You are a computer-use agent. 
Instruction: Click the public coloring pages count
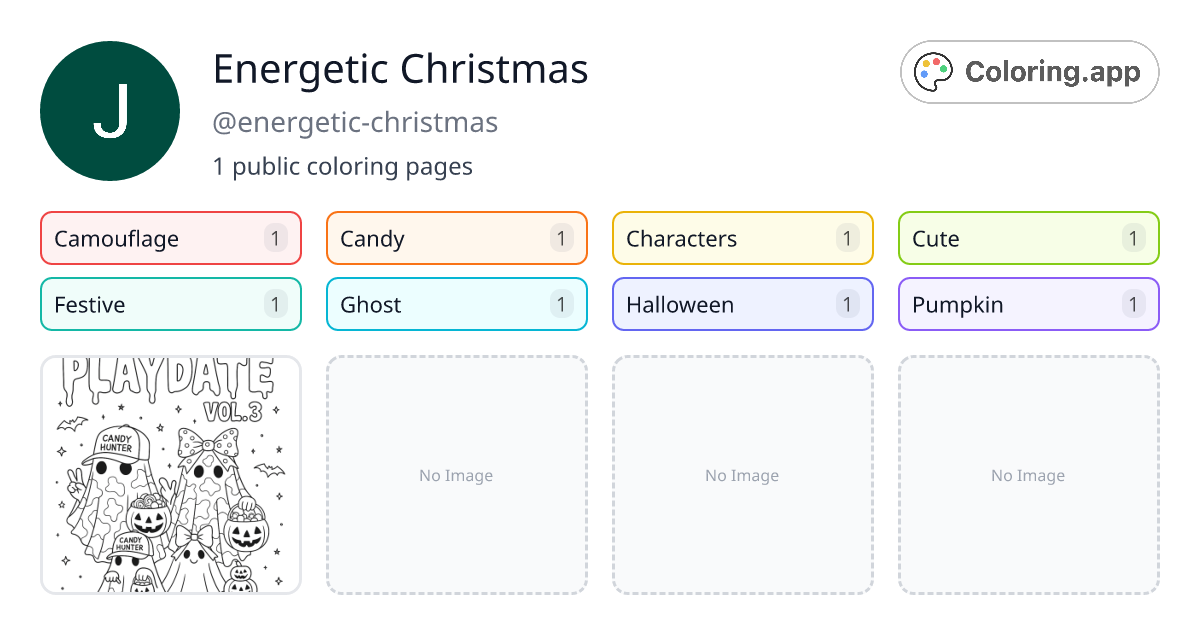pos(343,166)
